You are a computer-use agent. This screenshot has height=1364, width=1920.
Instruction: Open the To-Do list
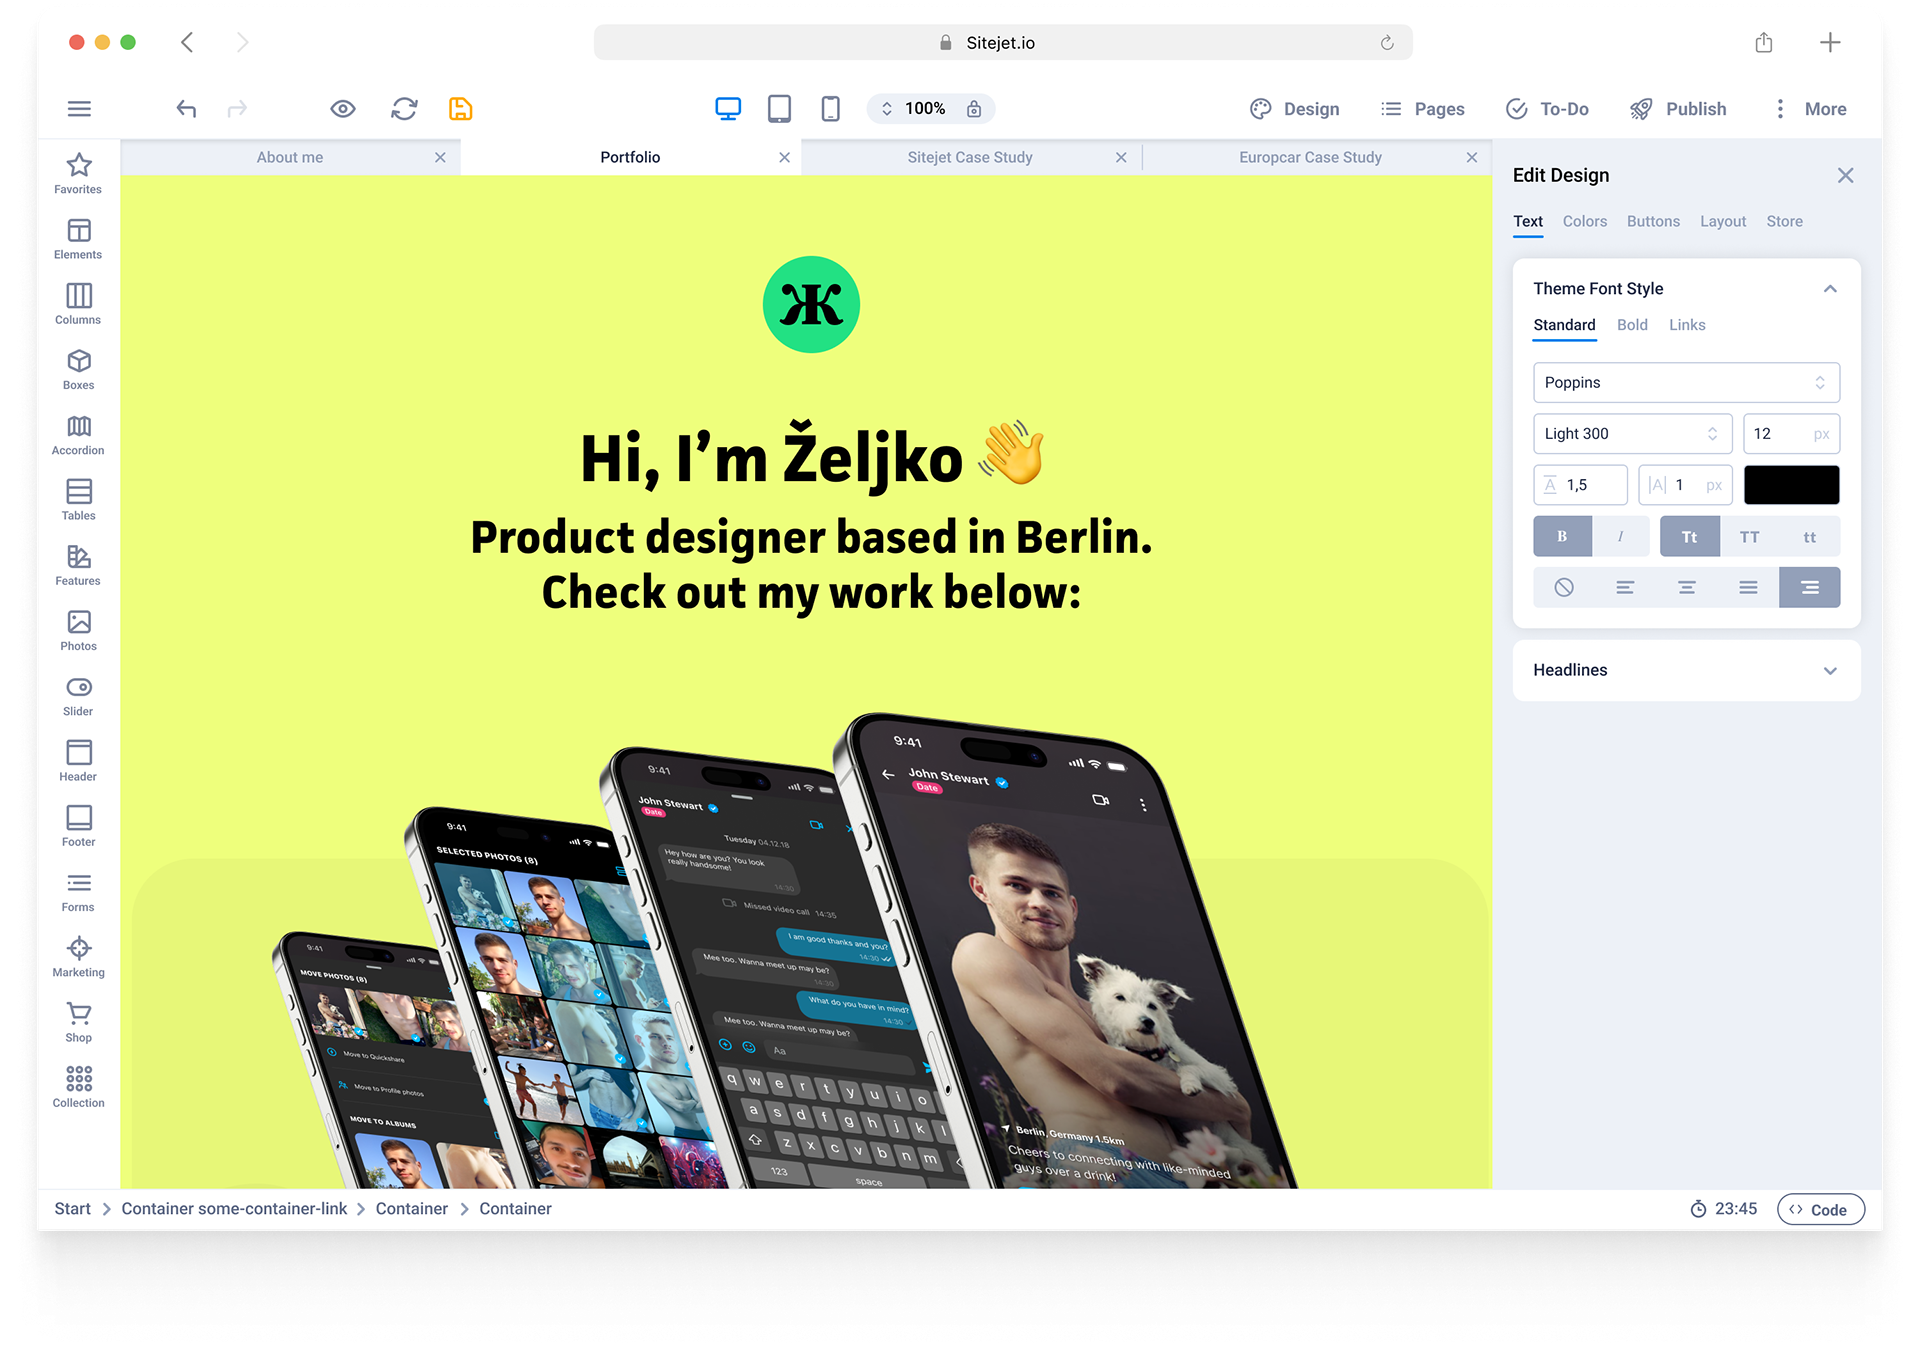tap(1548, 109)
